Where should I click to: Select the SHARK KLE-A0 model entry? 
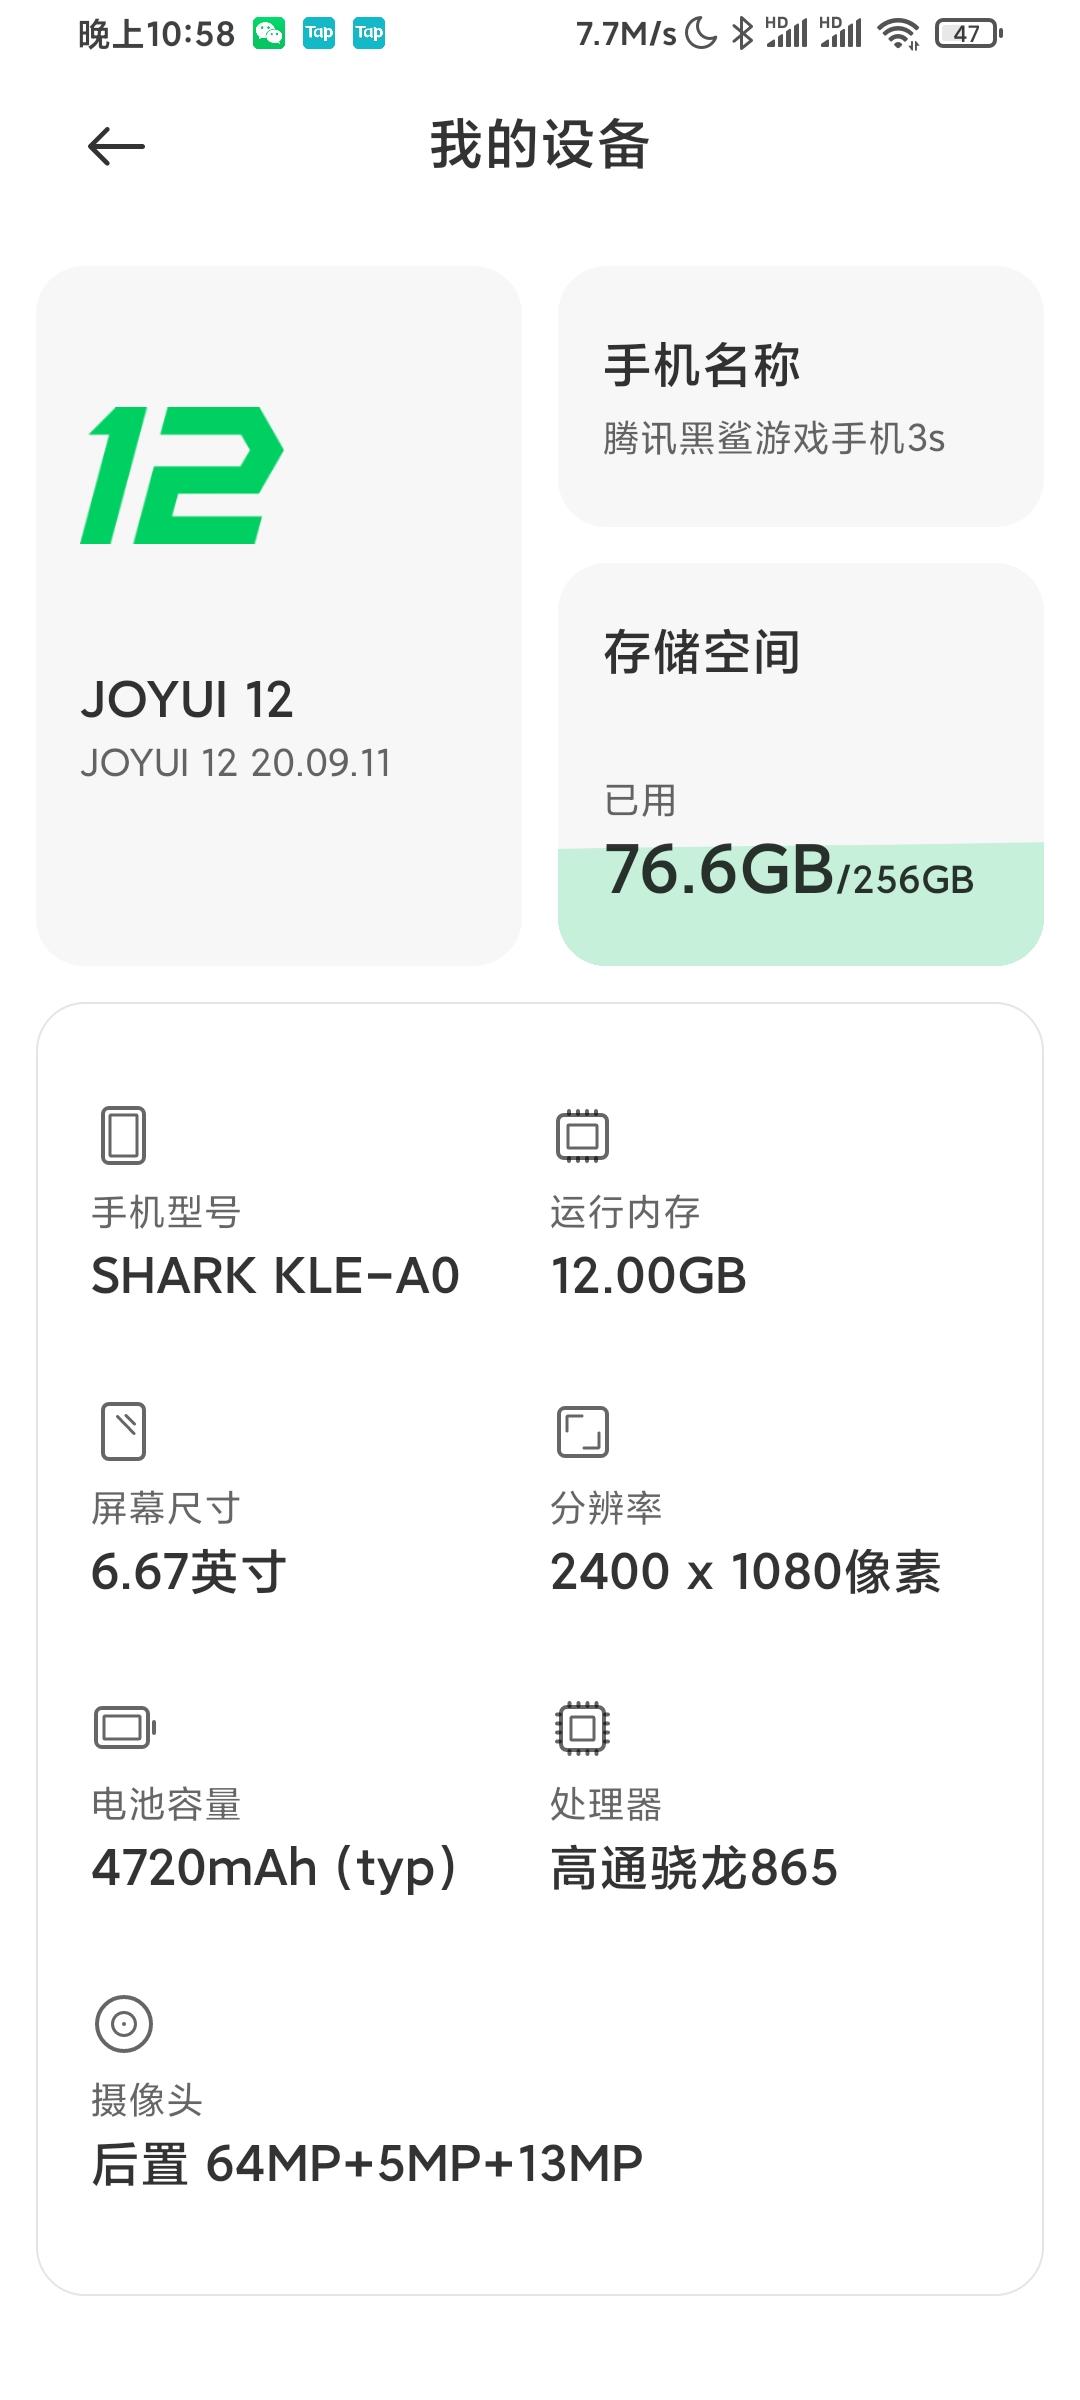click(x=275, y=1246)
